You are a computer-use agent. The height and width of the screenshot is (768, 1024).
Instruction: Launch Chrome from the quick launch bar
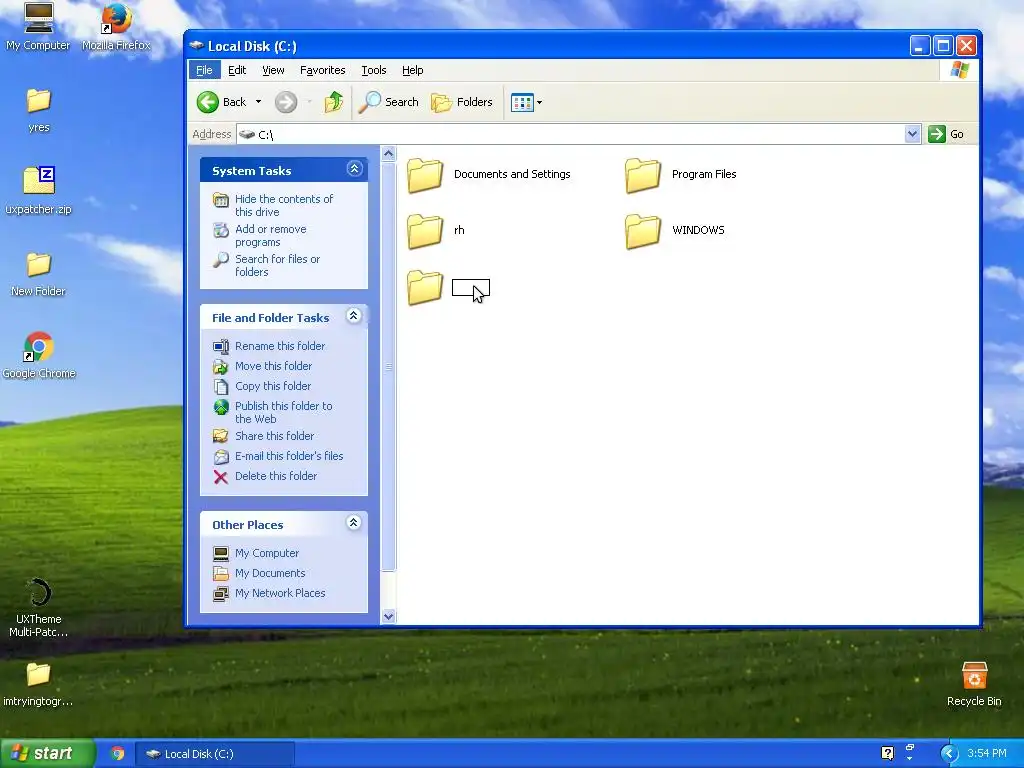point(118,754)
